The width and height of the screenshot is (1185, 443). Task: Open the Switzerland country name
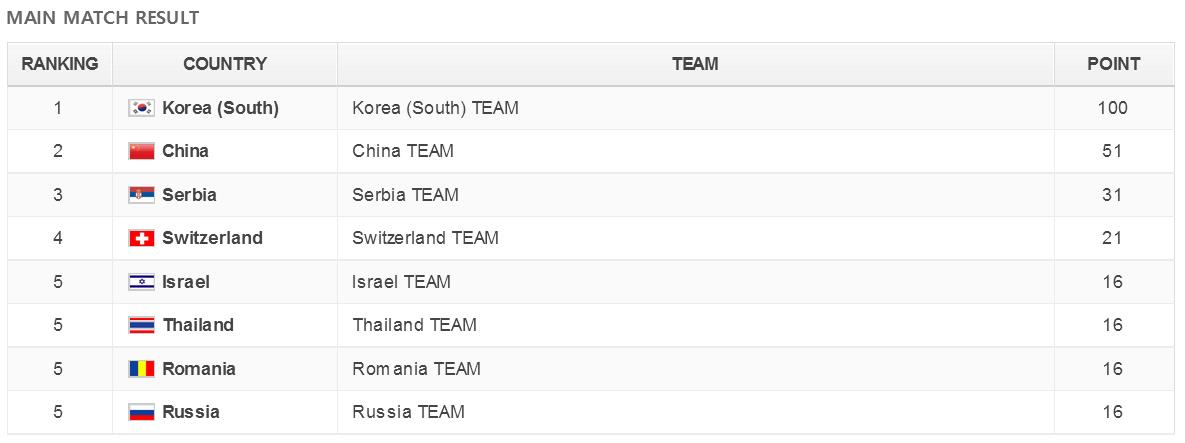(212, 238)
